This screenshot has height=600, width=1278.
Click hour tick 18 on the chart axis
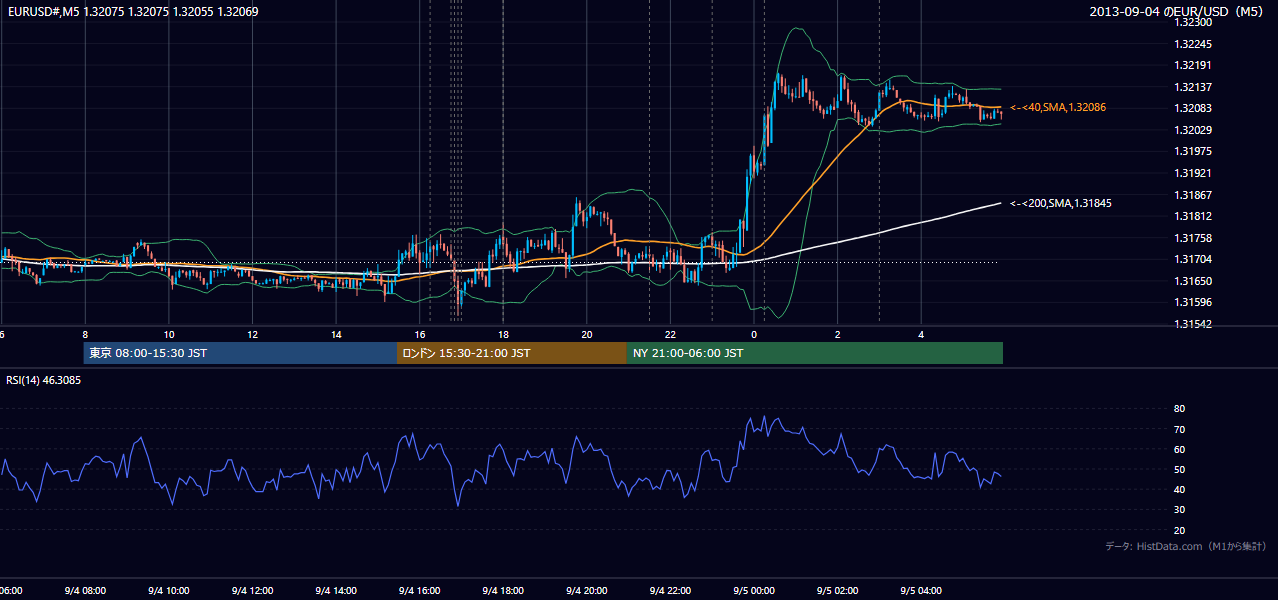(x=503, y=334)
